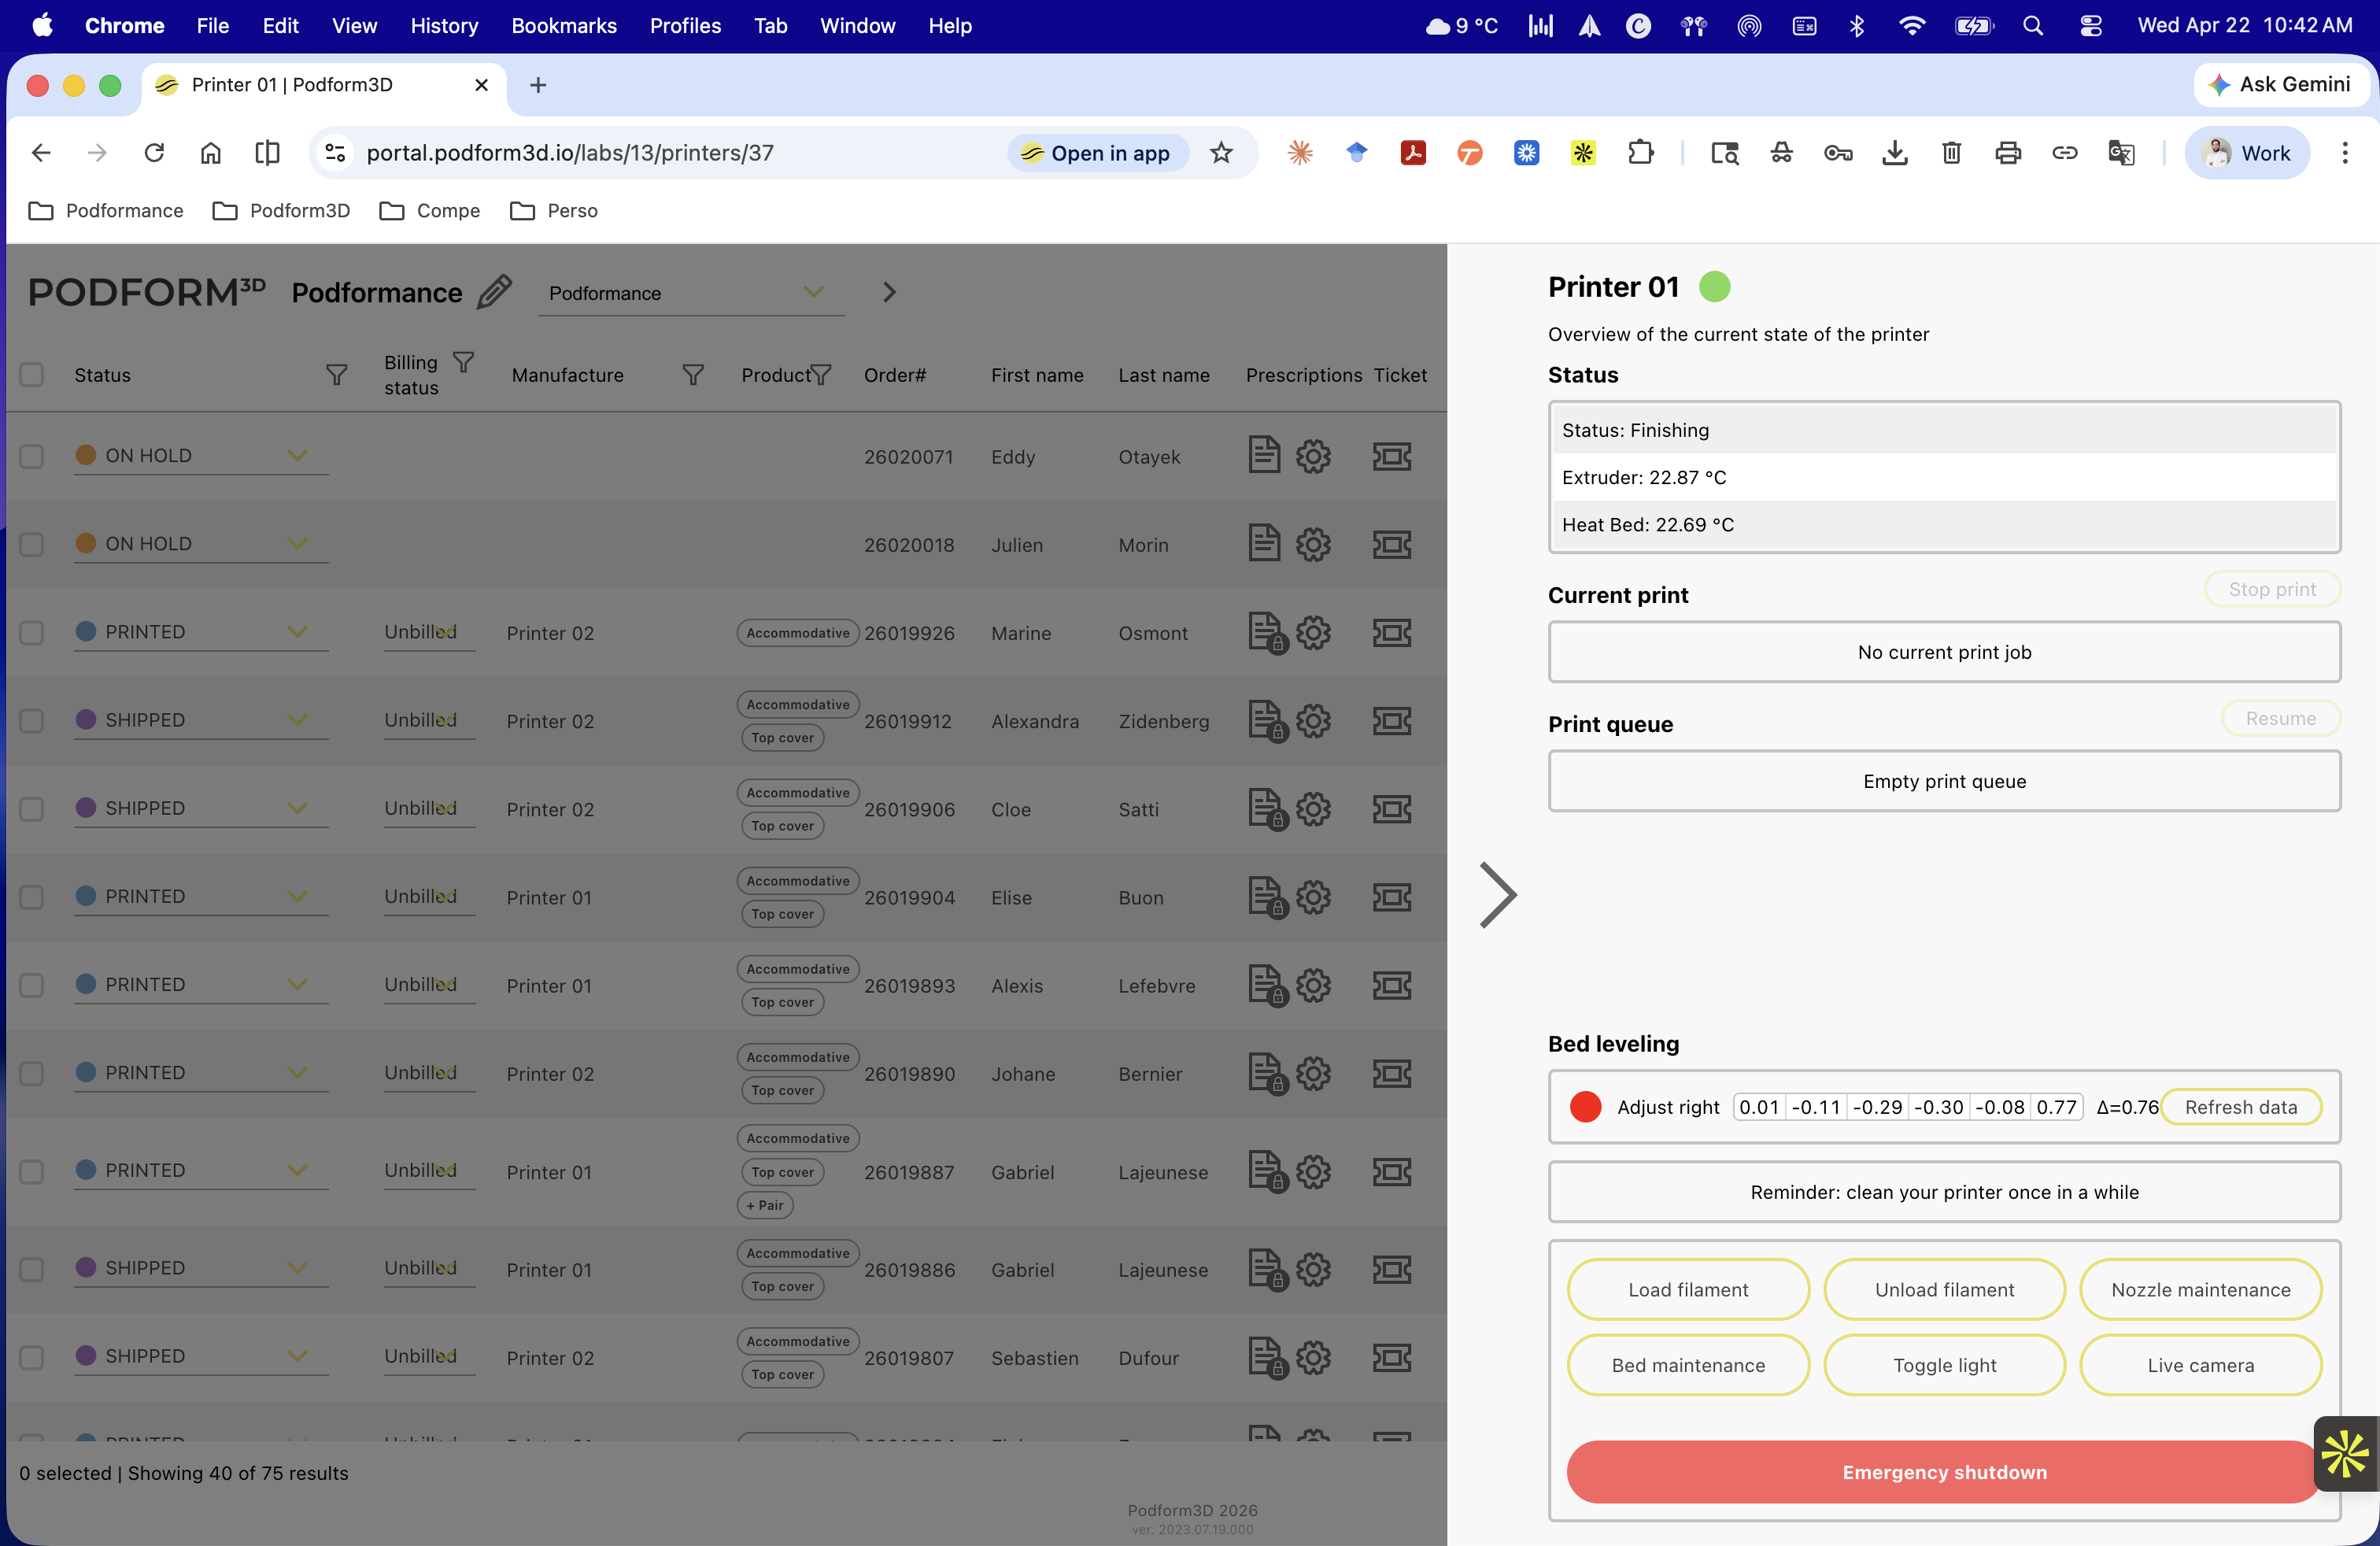Bookmark this page with the star
The width and height of the screenshot is (2380, 1546).
tap(1221, 153)
